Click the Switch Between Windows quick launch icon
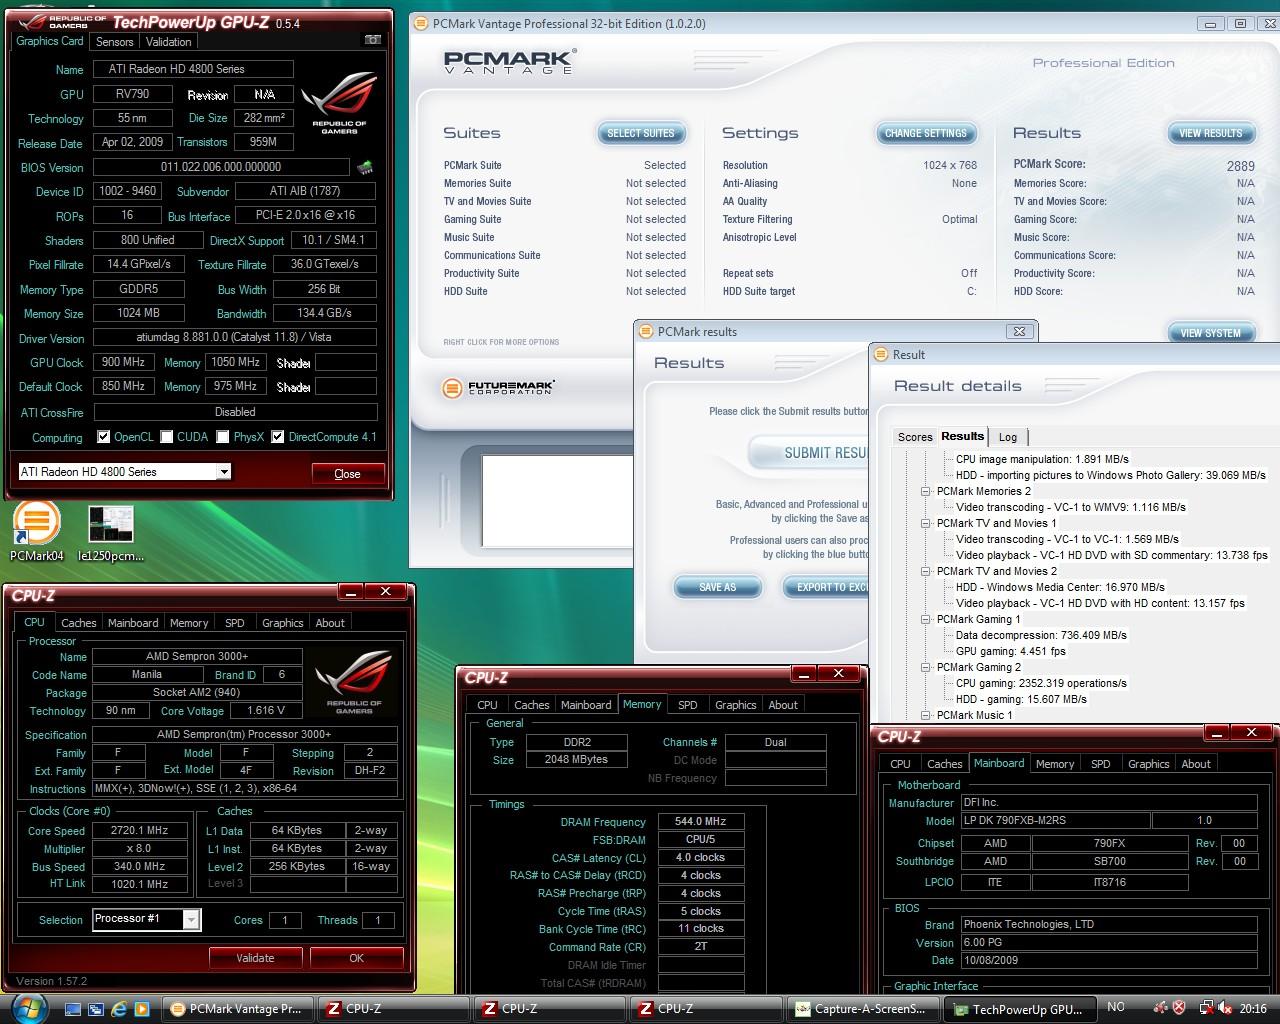 coord(96,1009)
